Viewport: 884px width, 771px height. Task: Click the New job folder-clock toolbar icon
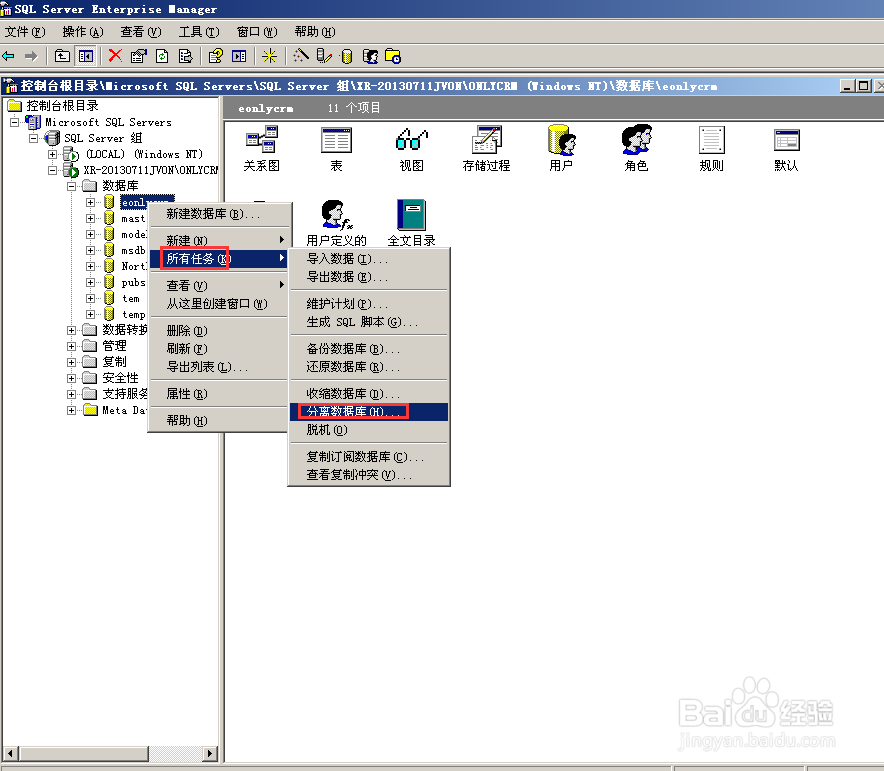(393, 56)
